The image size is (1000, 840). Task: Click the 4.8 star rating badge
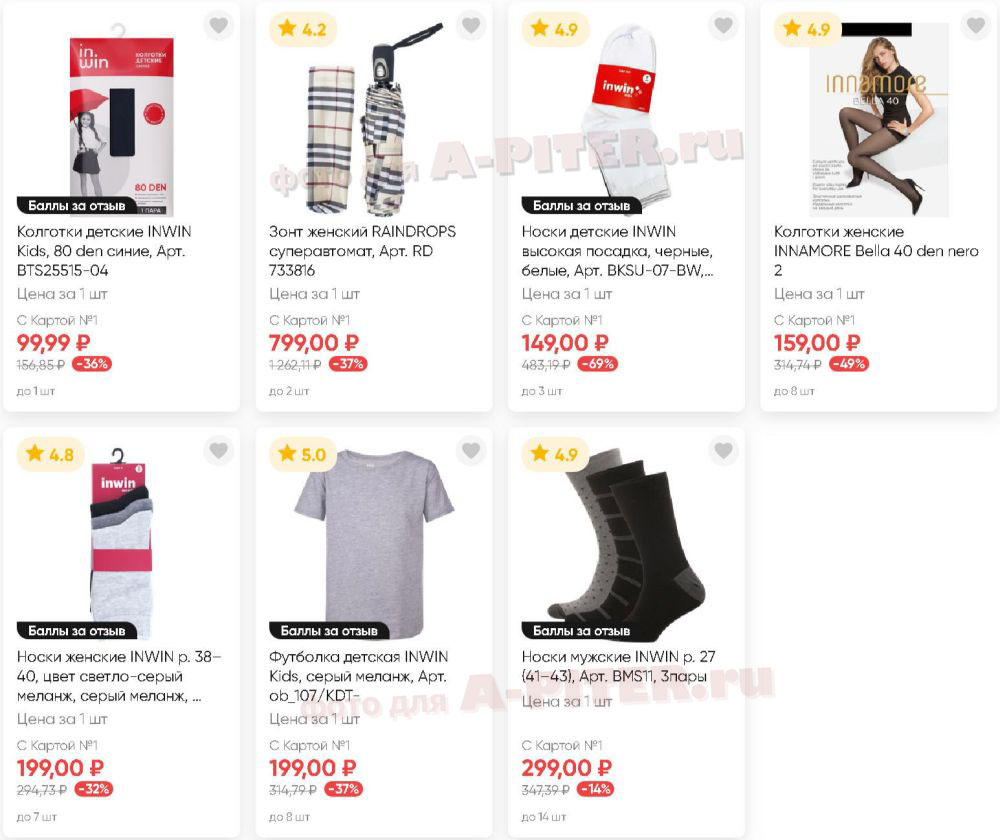tap(50, 455)
